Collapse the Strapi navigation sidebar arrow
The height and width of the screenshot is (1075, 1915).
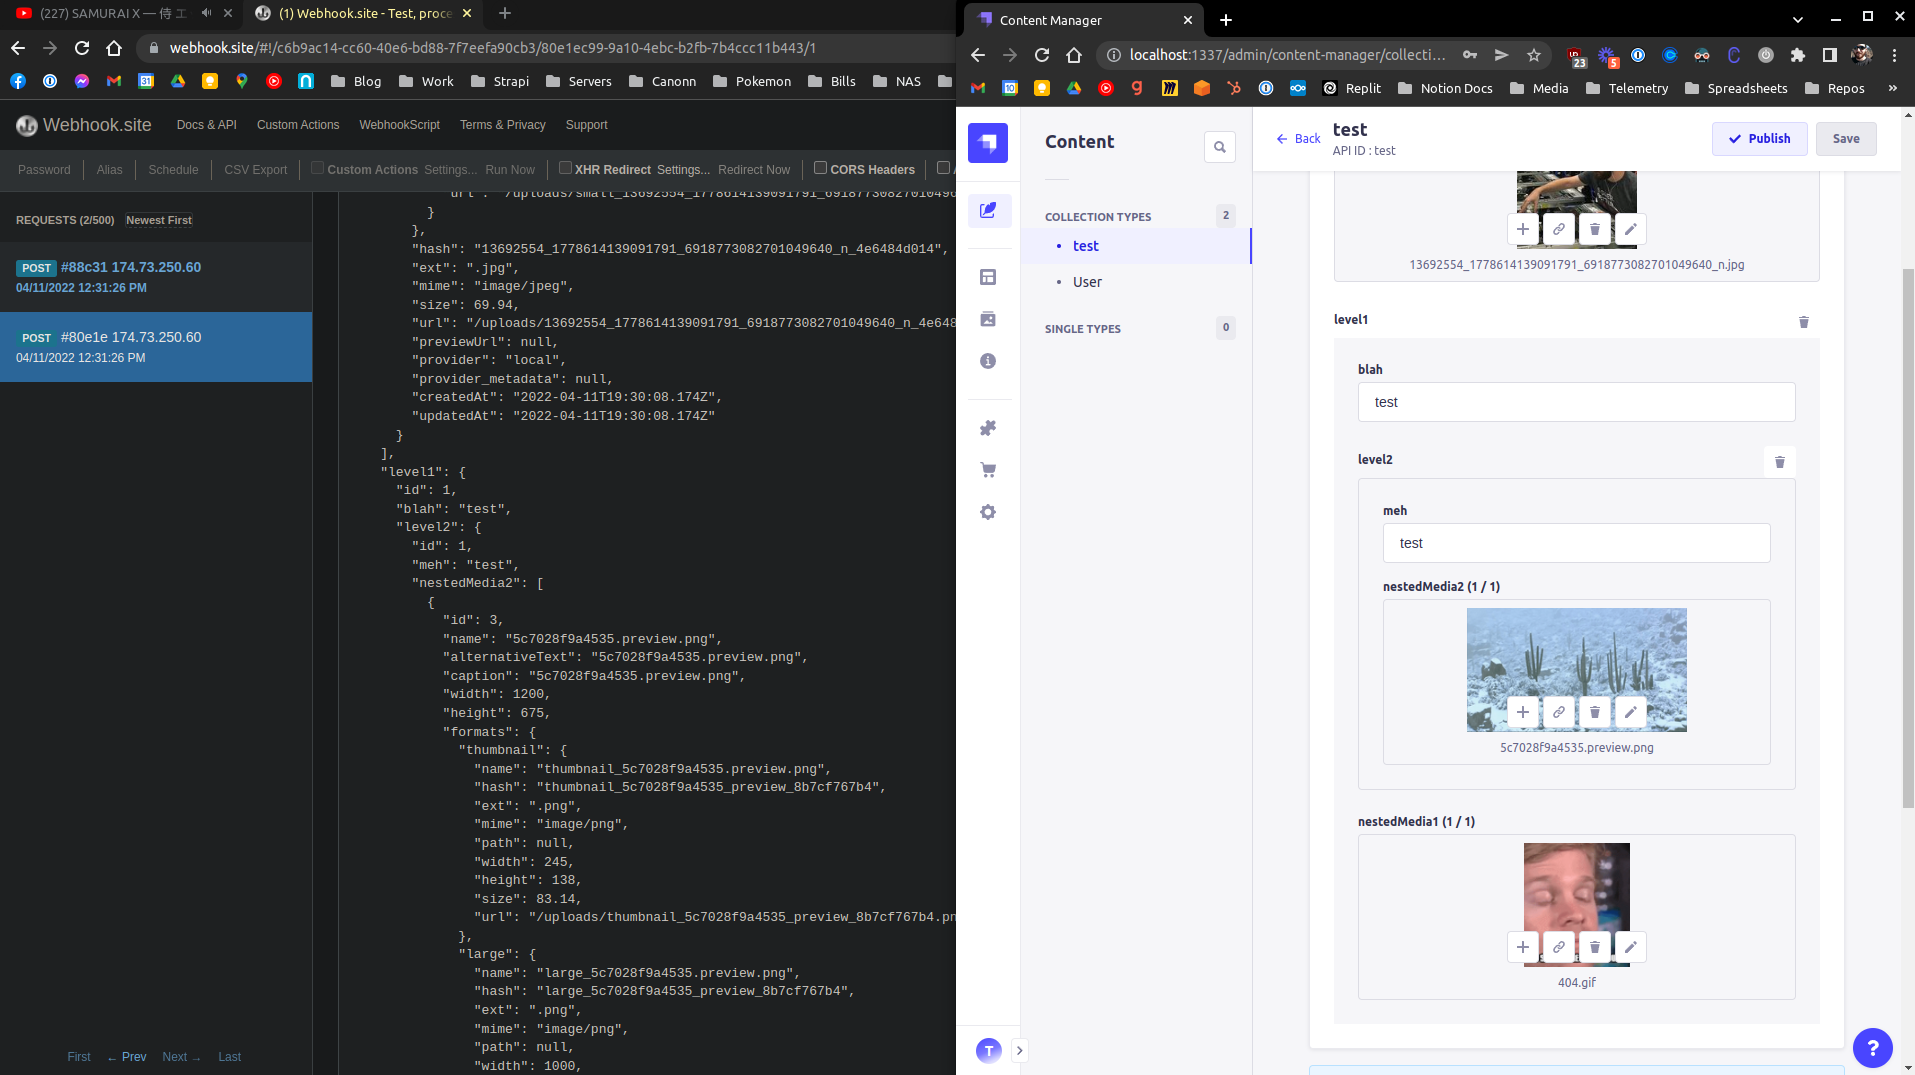pyautogui.click(x=1018, y=1050)
